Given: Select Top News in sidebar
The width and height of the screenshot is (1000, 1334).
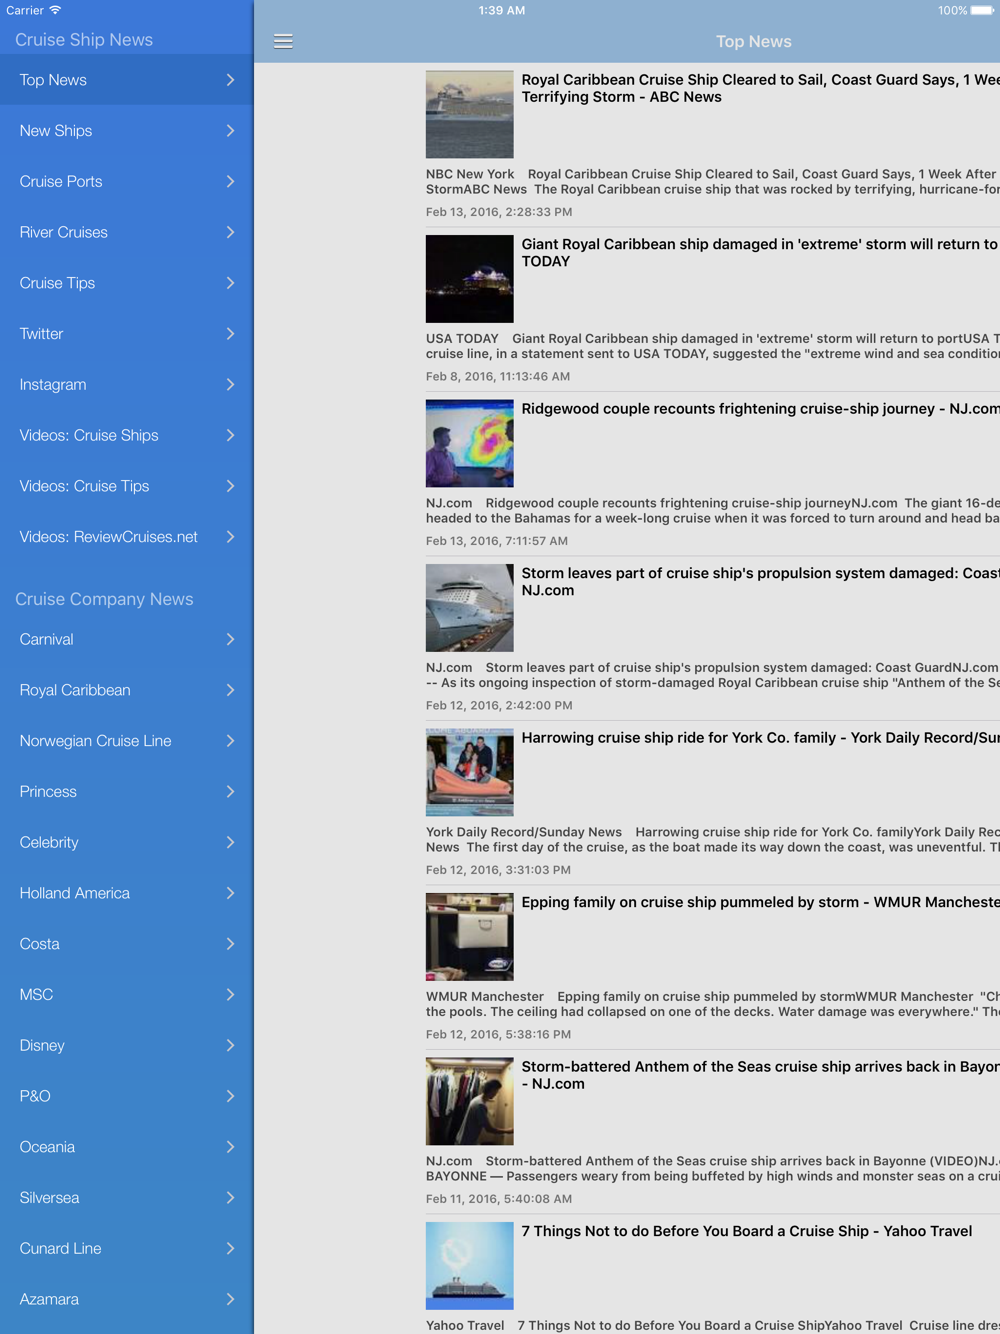Looking at the screenshot, I should pos(127,80).
